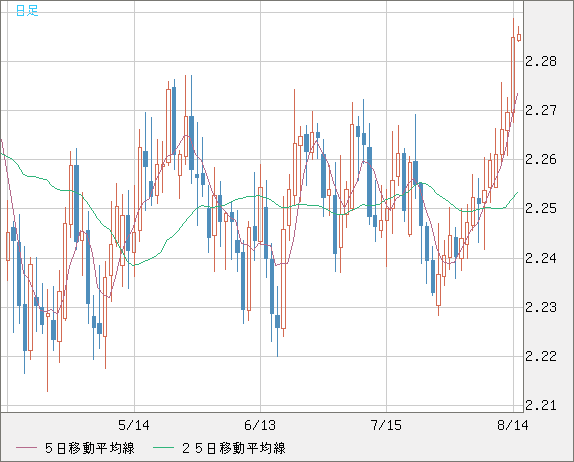
Task: Click the purple 5-day average legend line
Action: pos(26,448)
